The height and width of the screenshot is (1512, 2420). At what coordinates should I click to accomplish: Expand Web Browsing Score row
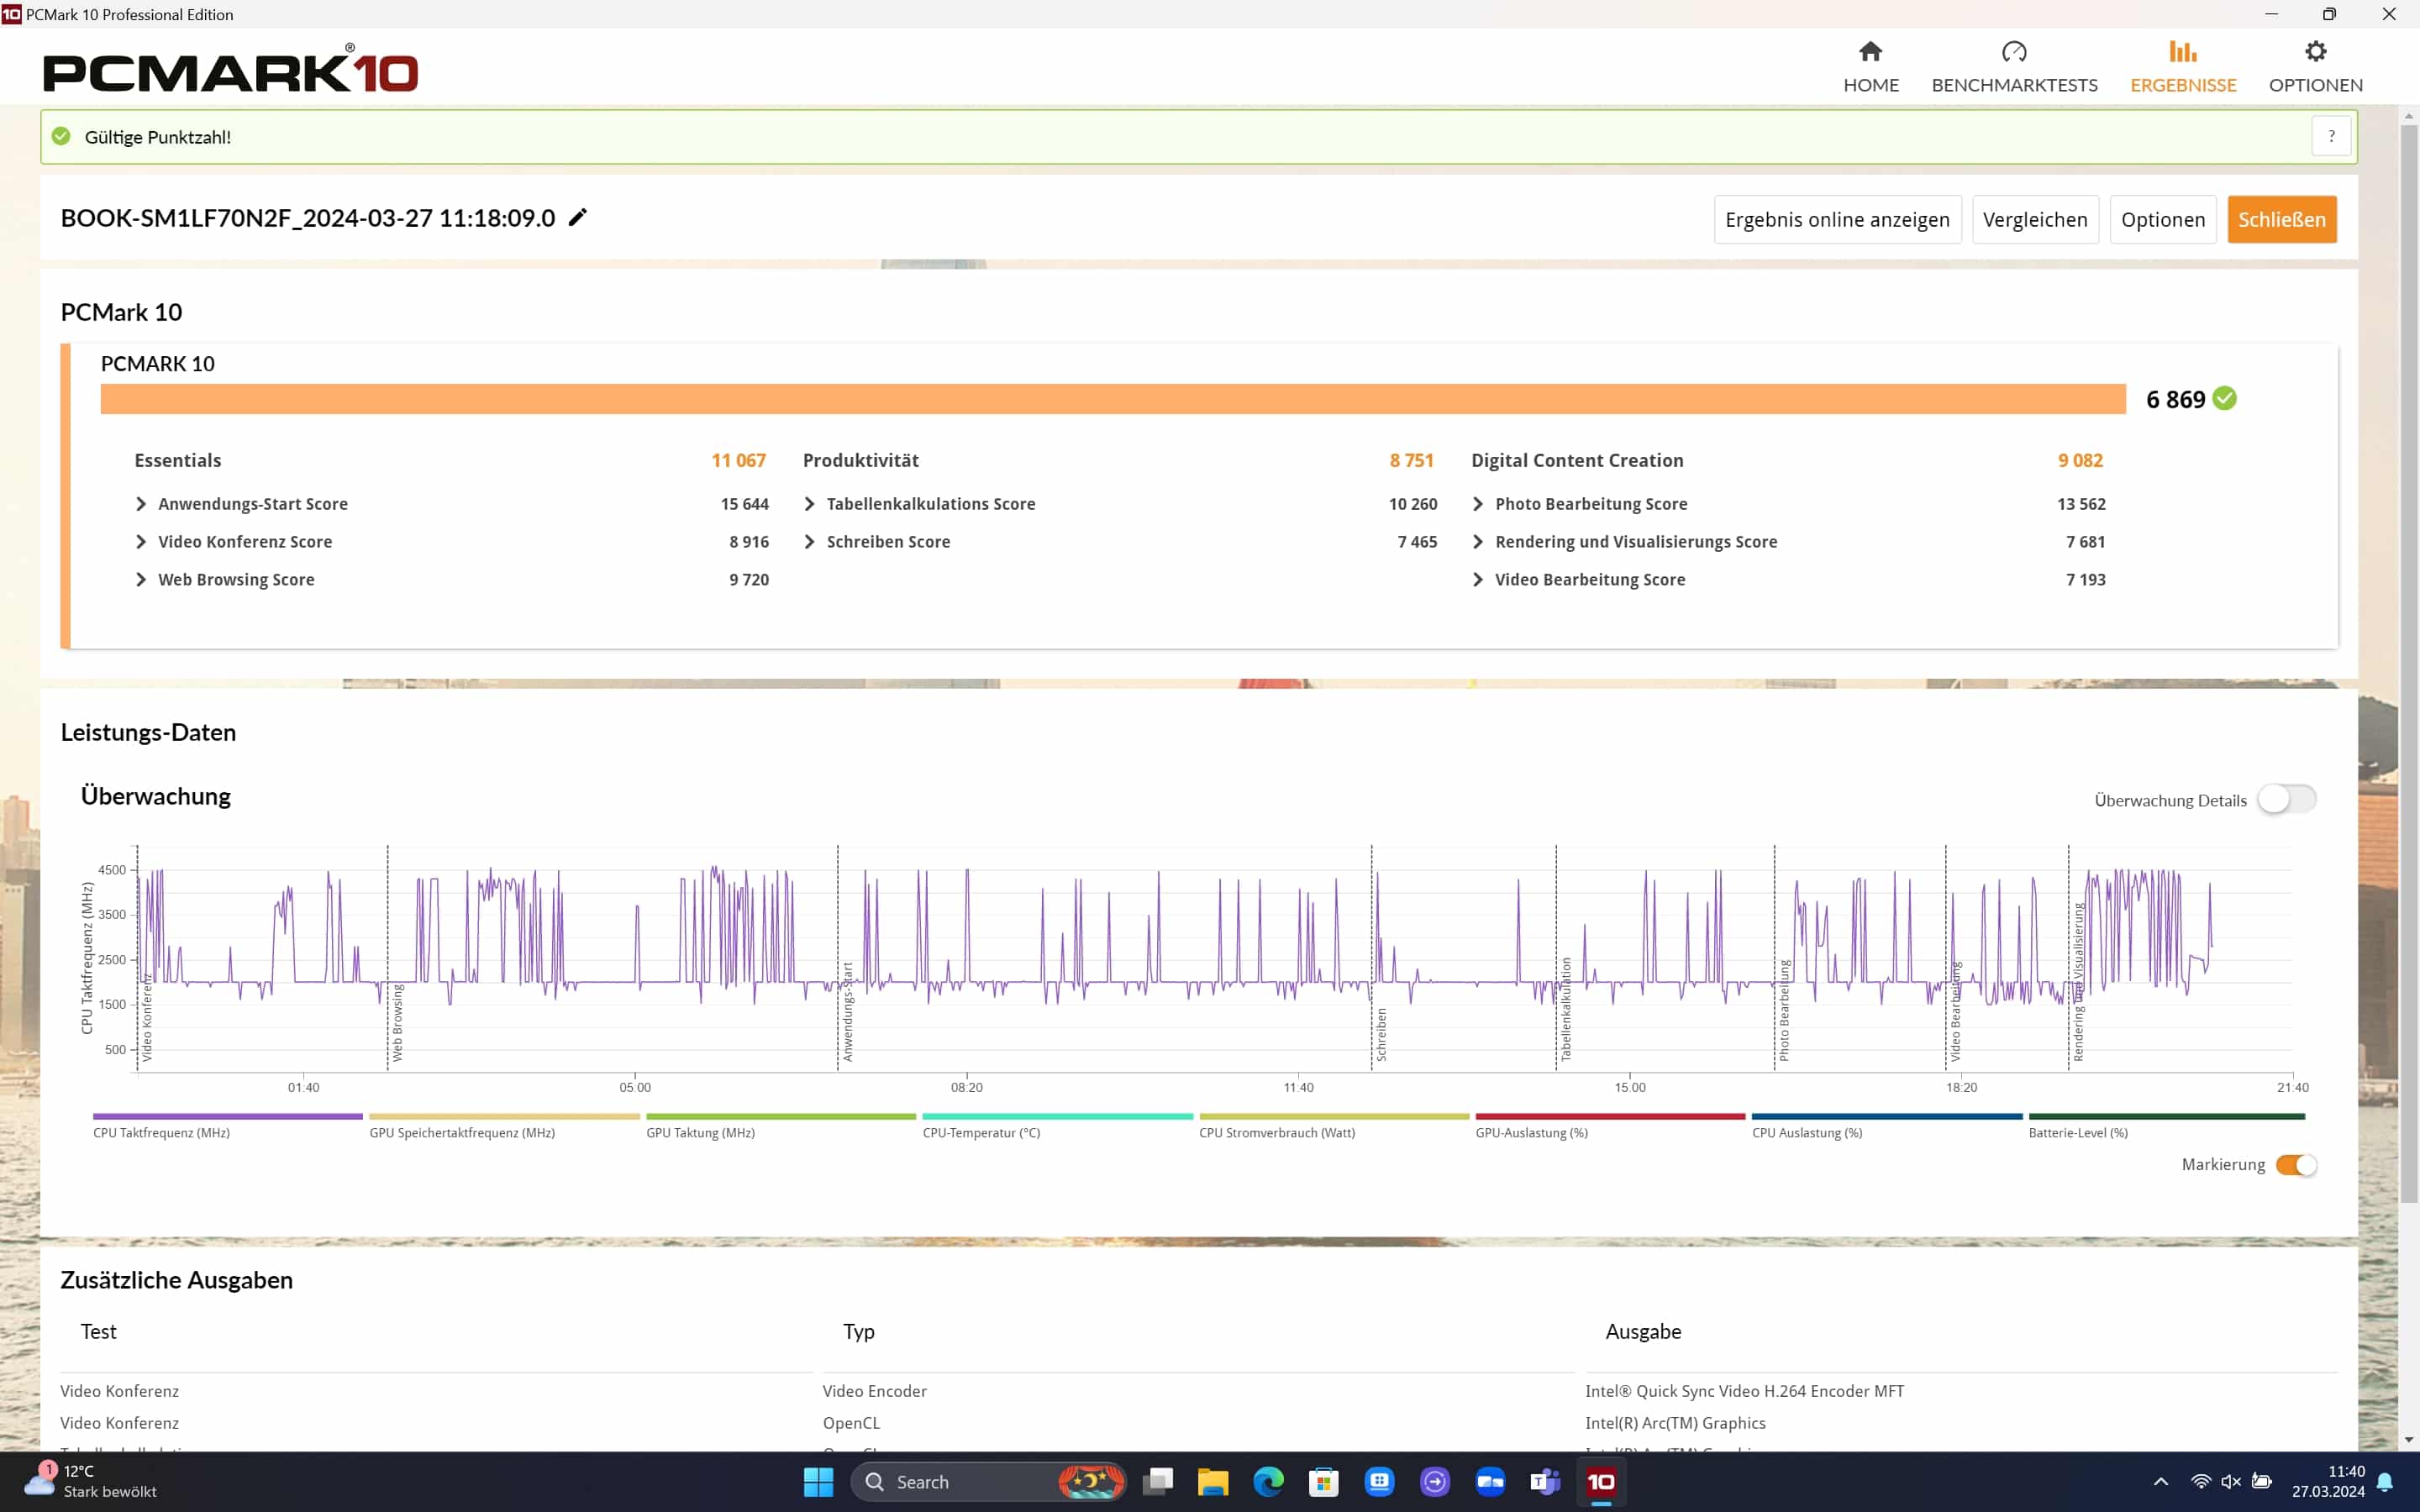[x=141, y=580]
